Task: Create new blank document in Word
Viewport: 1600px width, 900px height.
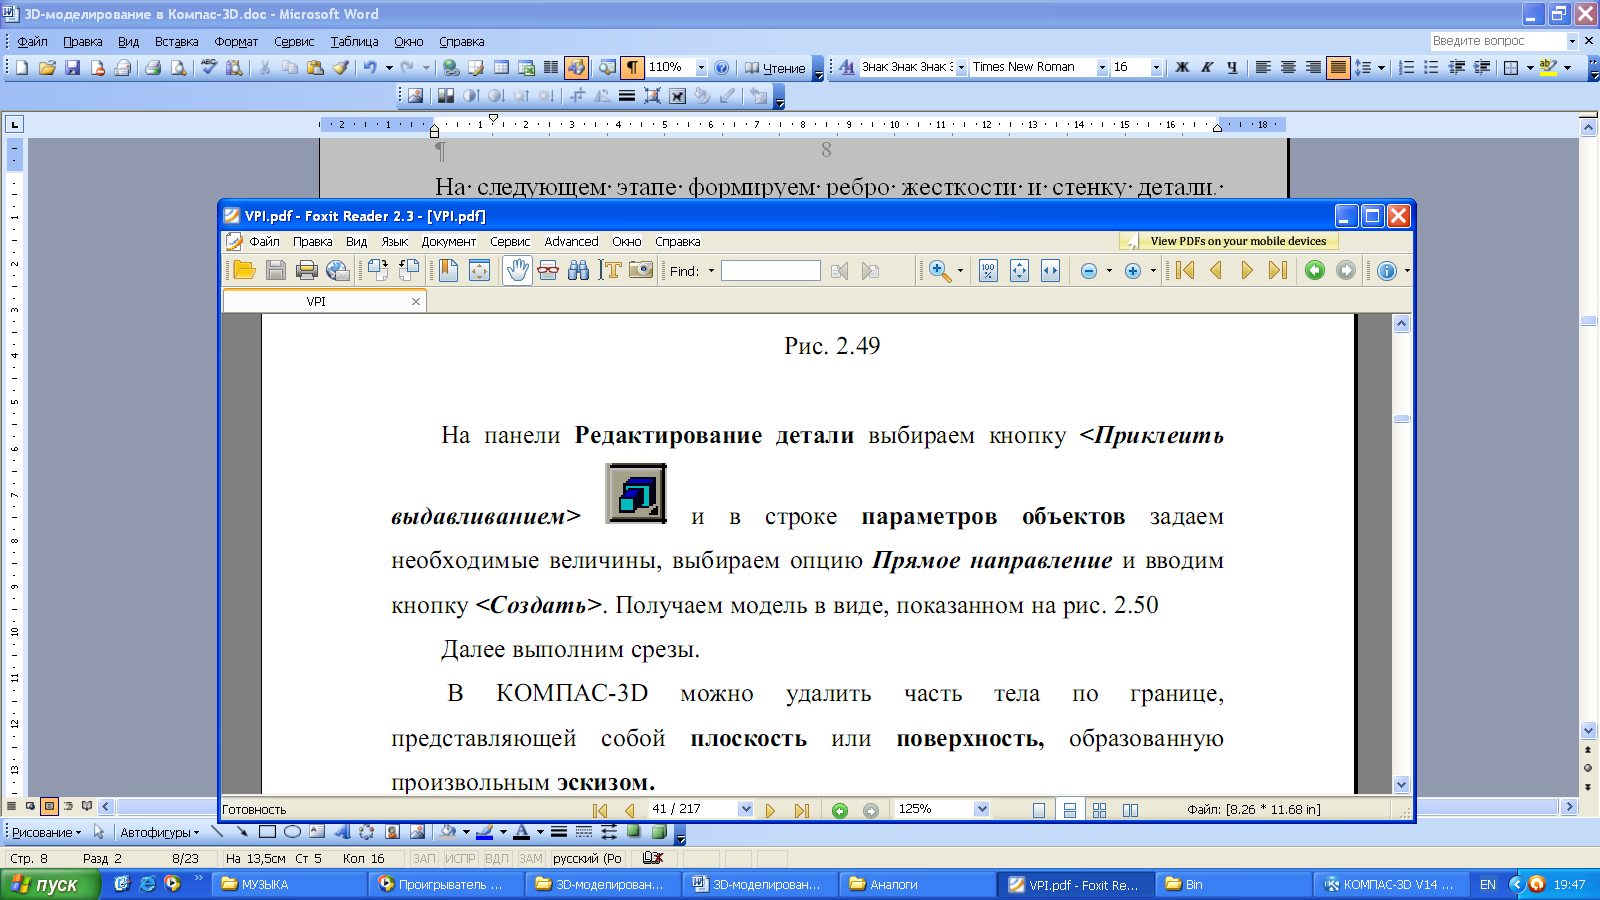Action: click(x=22, y=67)
